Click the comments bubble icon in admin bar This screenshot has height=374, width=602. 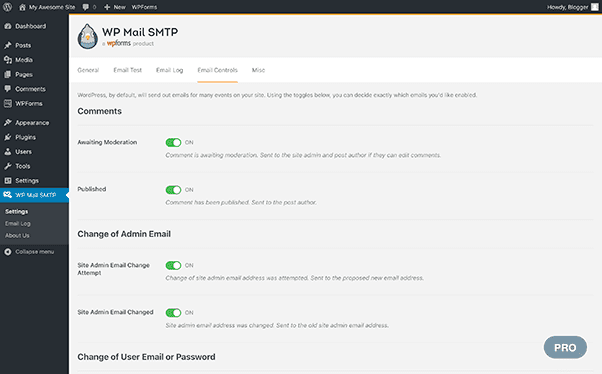point(86,7)
